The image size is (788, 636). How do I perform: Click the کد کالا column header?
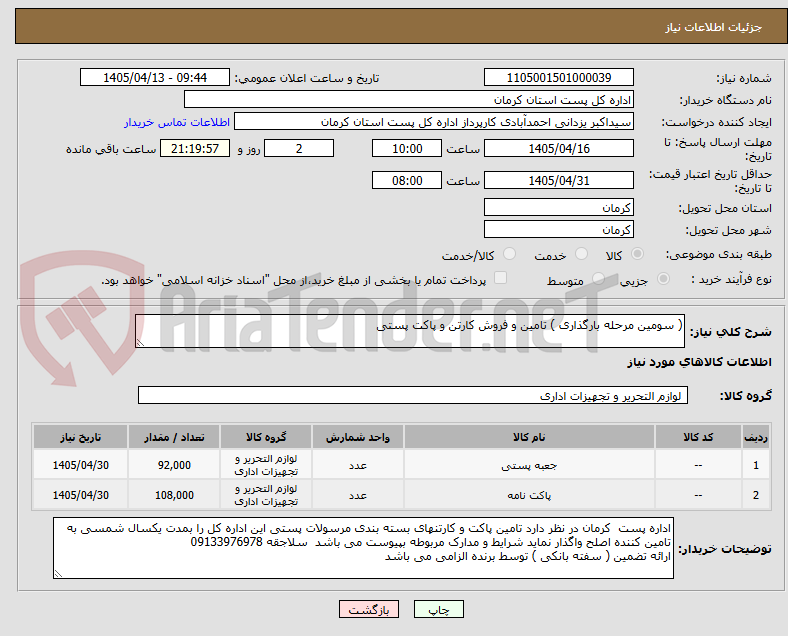698,437
